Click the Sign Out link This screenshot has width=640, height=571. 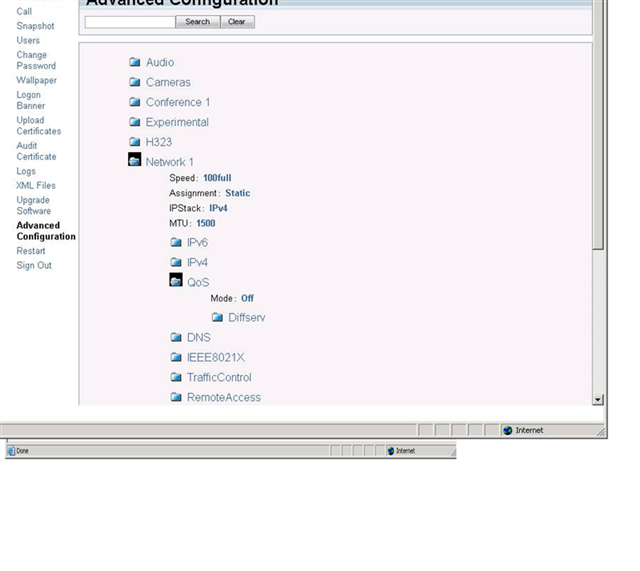(x=34, y=265)
